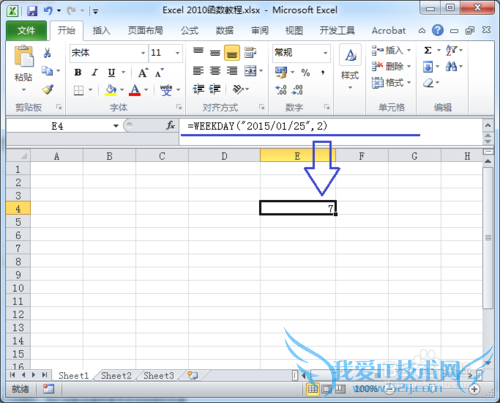Toggle top vertical alignment
This screenshot has height=403, width=500.
click(x=198, y=51)
